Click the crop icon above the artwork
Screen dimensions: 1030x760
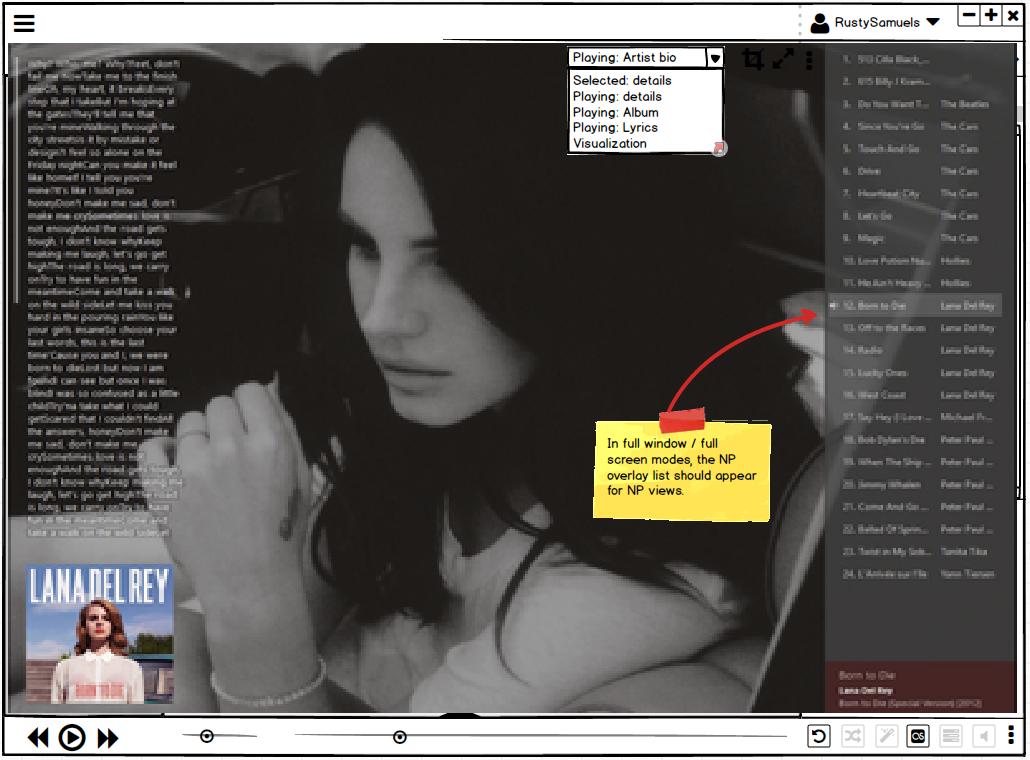click(753, 60)
